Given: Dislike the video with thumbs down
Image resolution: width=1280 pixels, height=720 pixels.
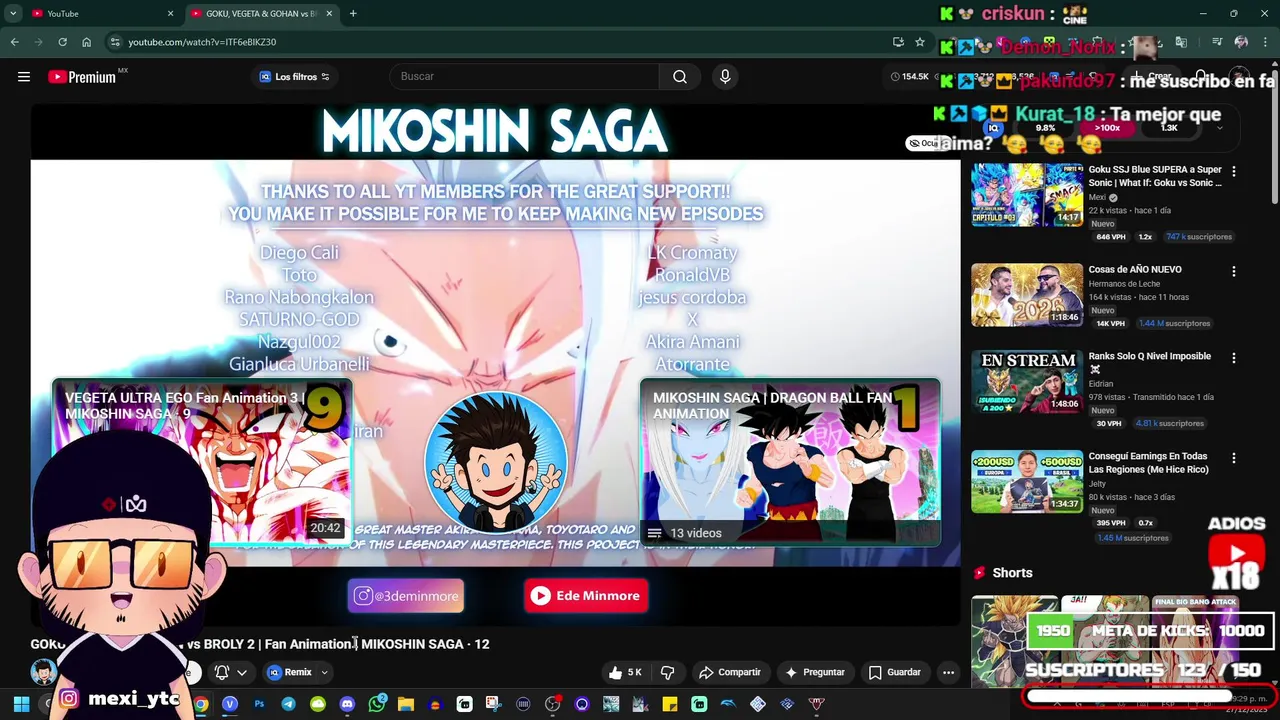Looking at the screenshot, I should coord(668,672).
